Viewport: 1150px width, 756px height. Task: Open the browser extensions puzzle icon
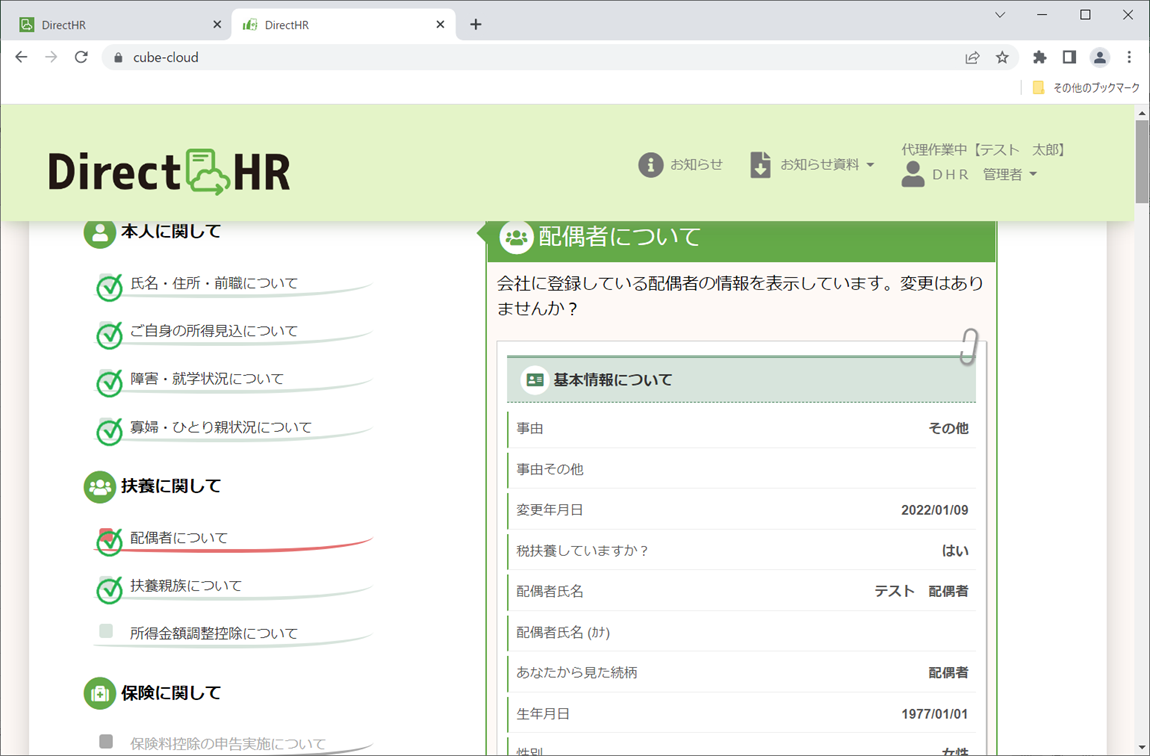(1039, 57)
